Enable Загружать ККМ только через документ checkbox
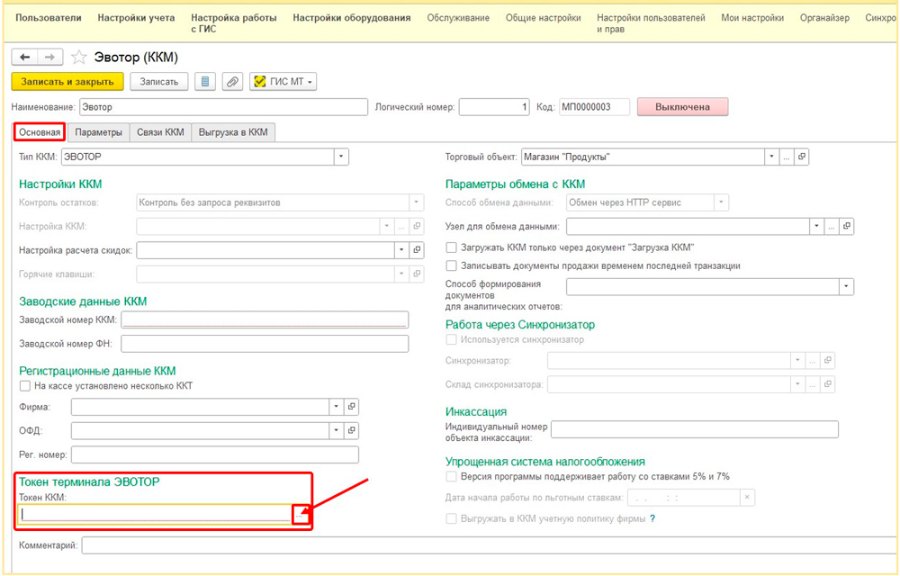This screenshot has height=576, width=900. pyautogui.click(x=452, y=248)
